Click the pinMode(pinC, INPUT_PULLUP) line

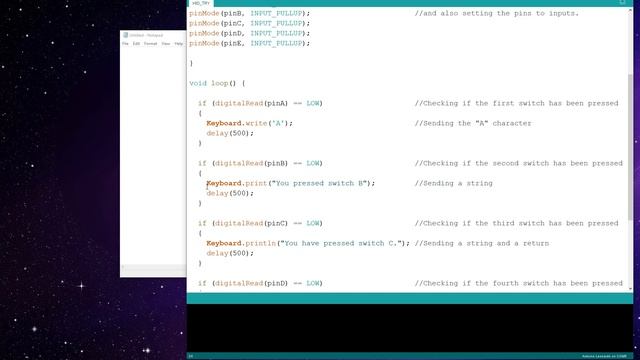(249, 23)
